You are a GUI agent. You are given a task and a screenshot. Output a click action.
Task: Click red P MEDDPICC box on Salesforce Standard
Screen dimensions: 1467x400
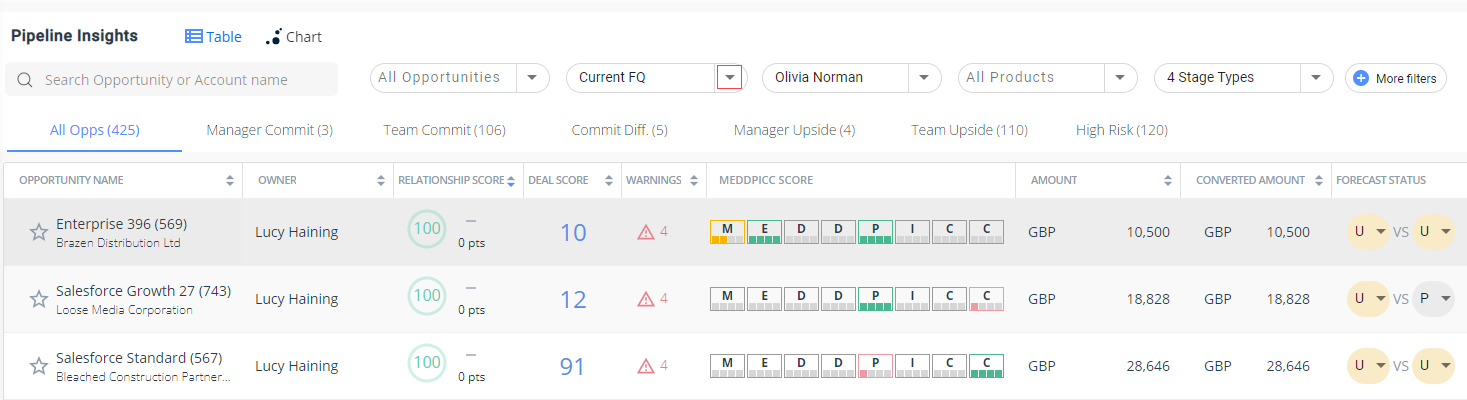point(875,366)
